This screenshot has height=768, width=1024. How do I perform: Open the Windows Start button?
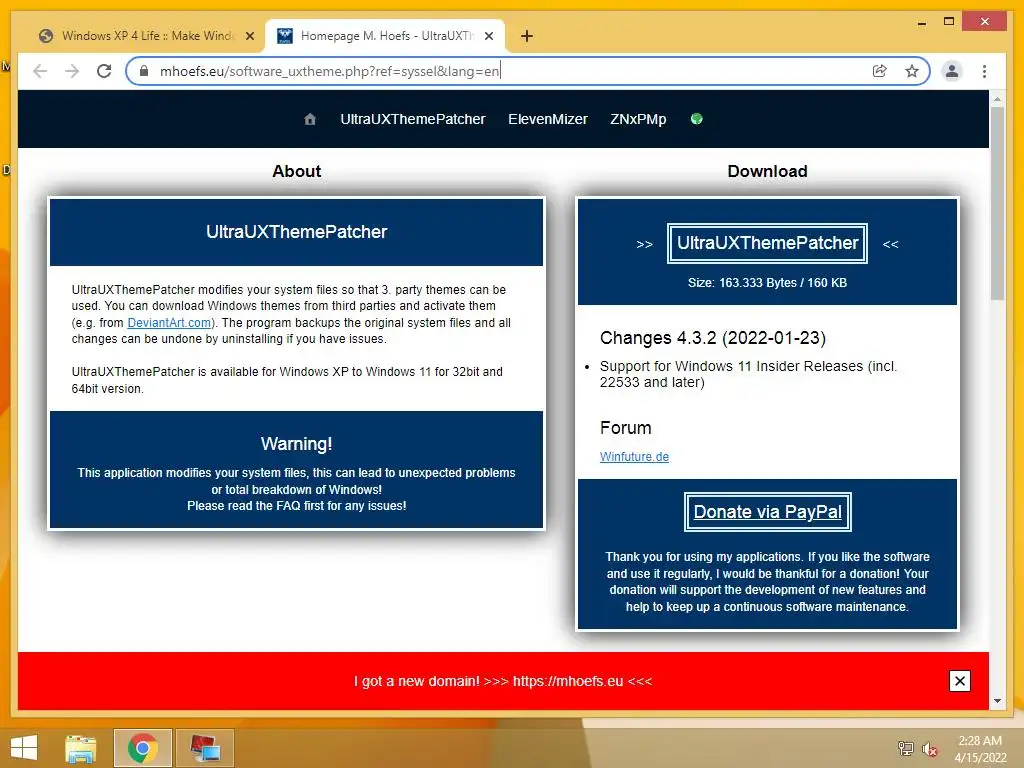click(x=24, y=748)
